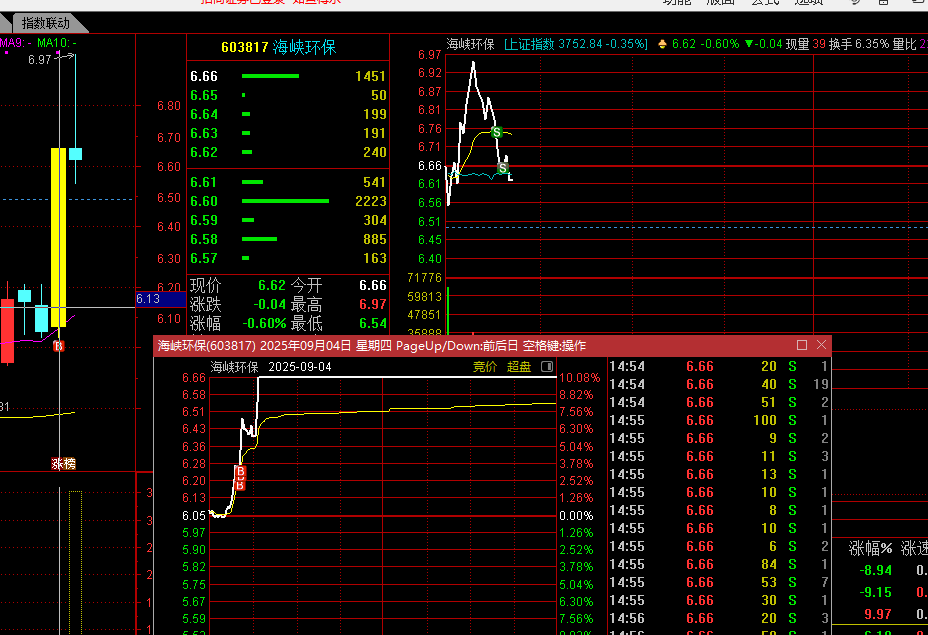Click the 603817 海峡环保 stock title
The width and height of the screenshot is (928, 635).
[x=279, y=47]
